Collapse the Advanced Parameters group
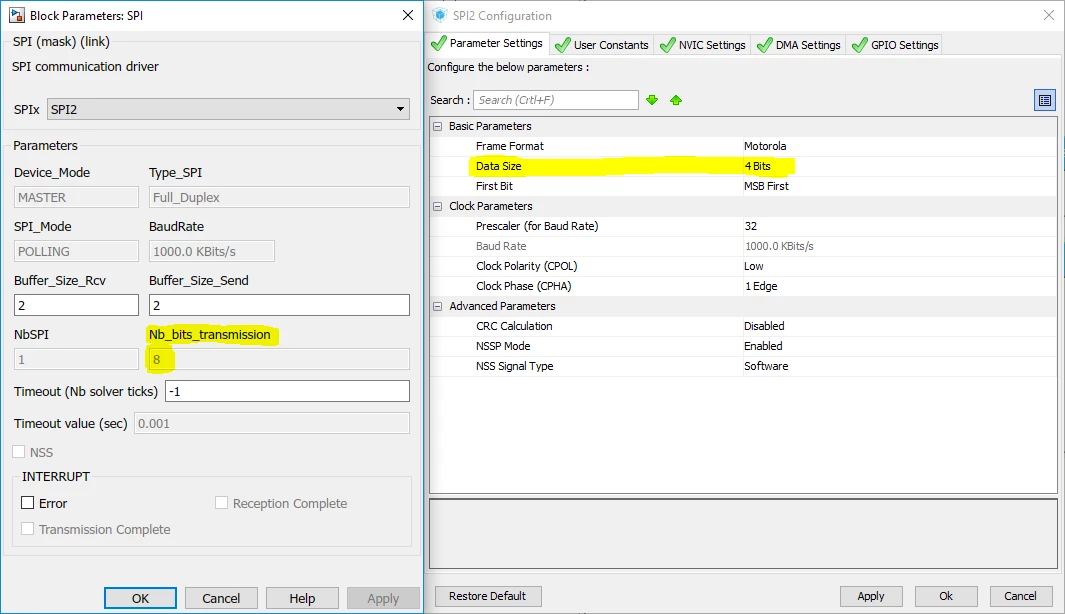 [438, 306]
